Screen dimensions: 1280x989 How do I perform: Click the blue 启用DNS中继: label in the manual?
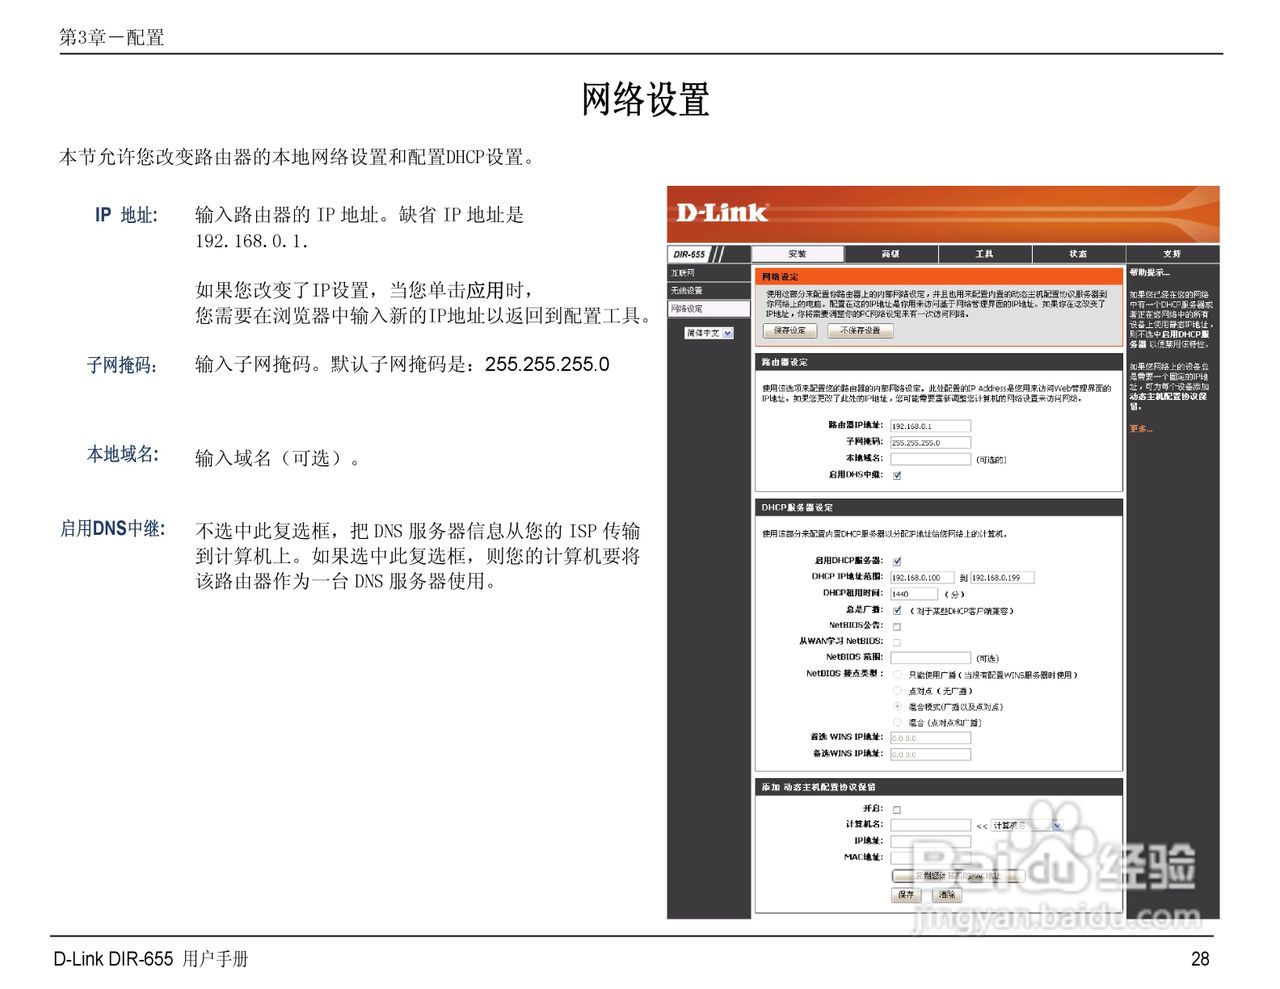click(112, 529)
